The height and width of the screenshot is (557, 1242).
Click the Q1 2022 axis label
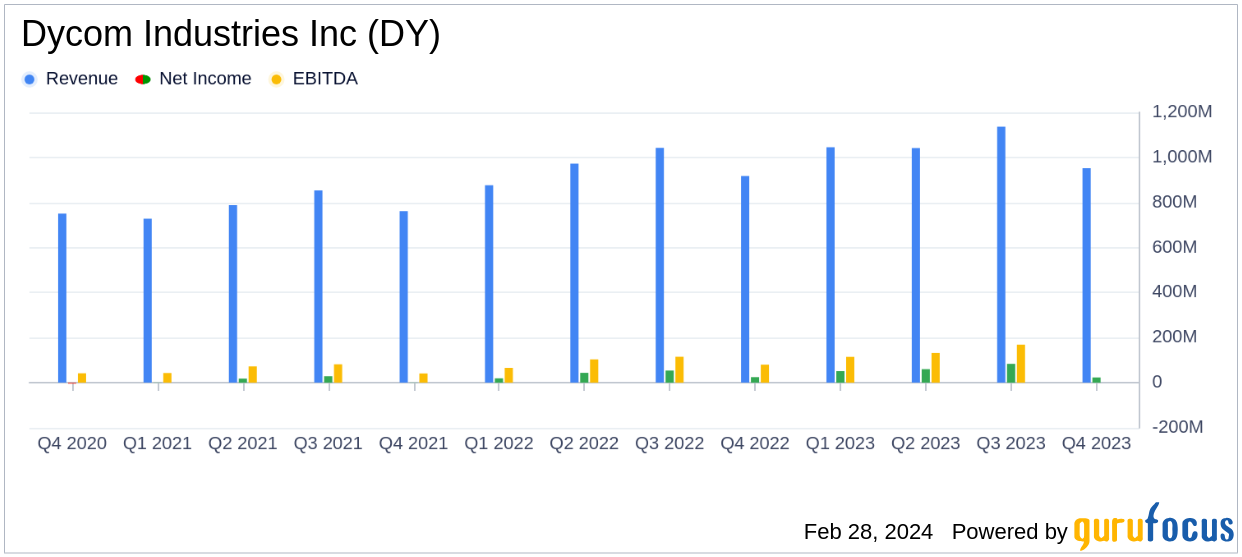[x=499, y=443]
